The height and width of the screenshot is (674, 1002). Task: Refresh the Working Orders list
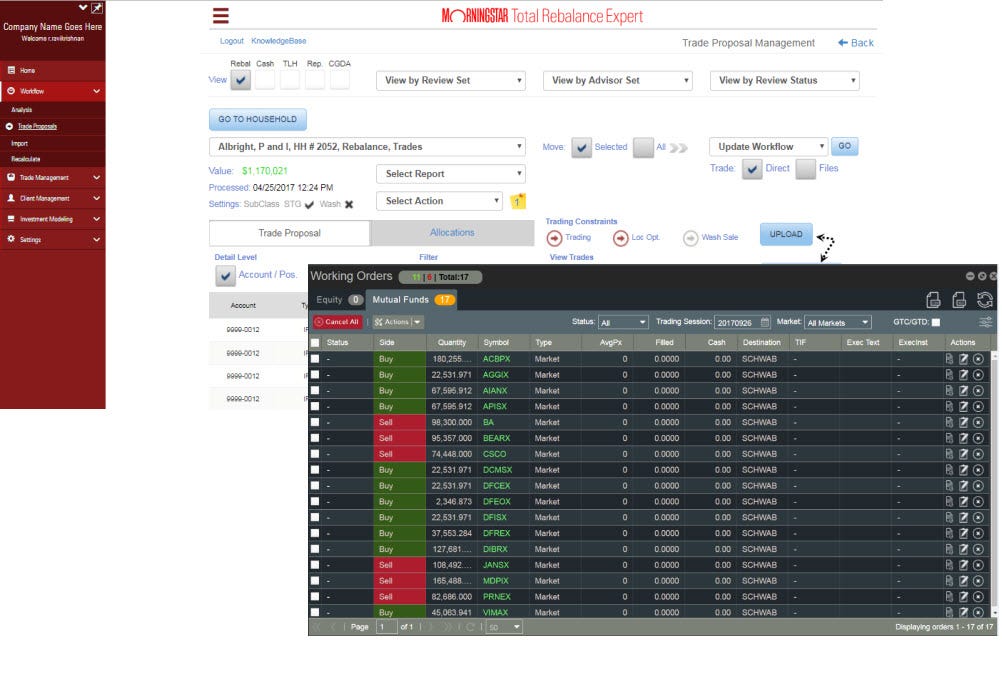pos(985,300)
